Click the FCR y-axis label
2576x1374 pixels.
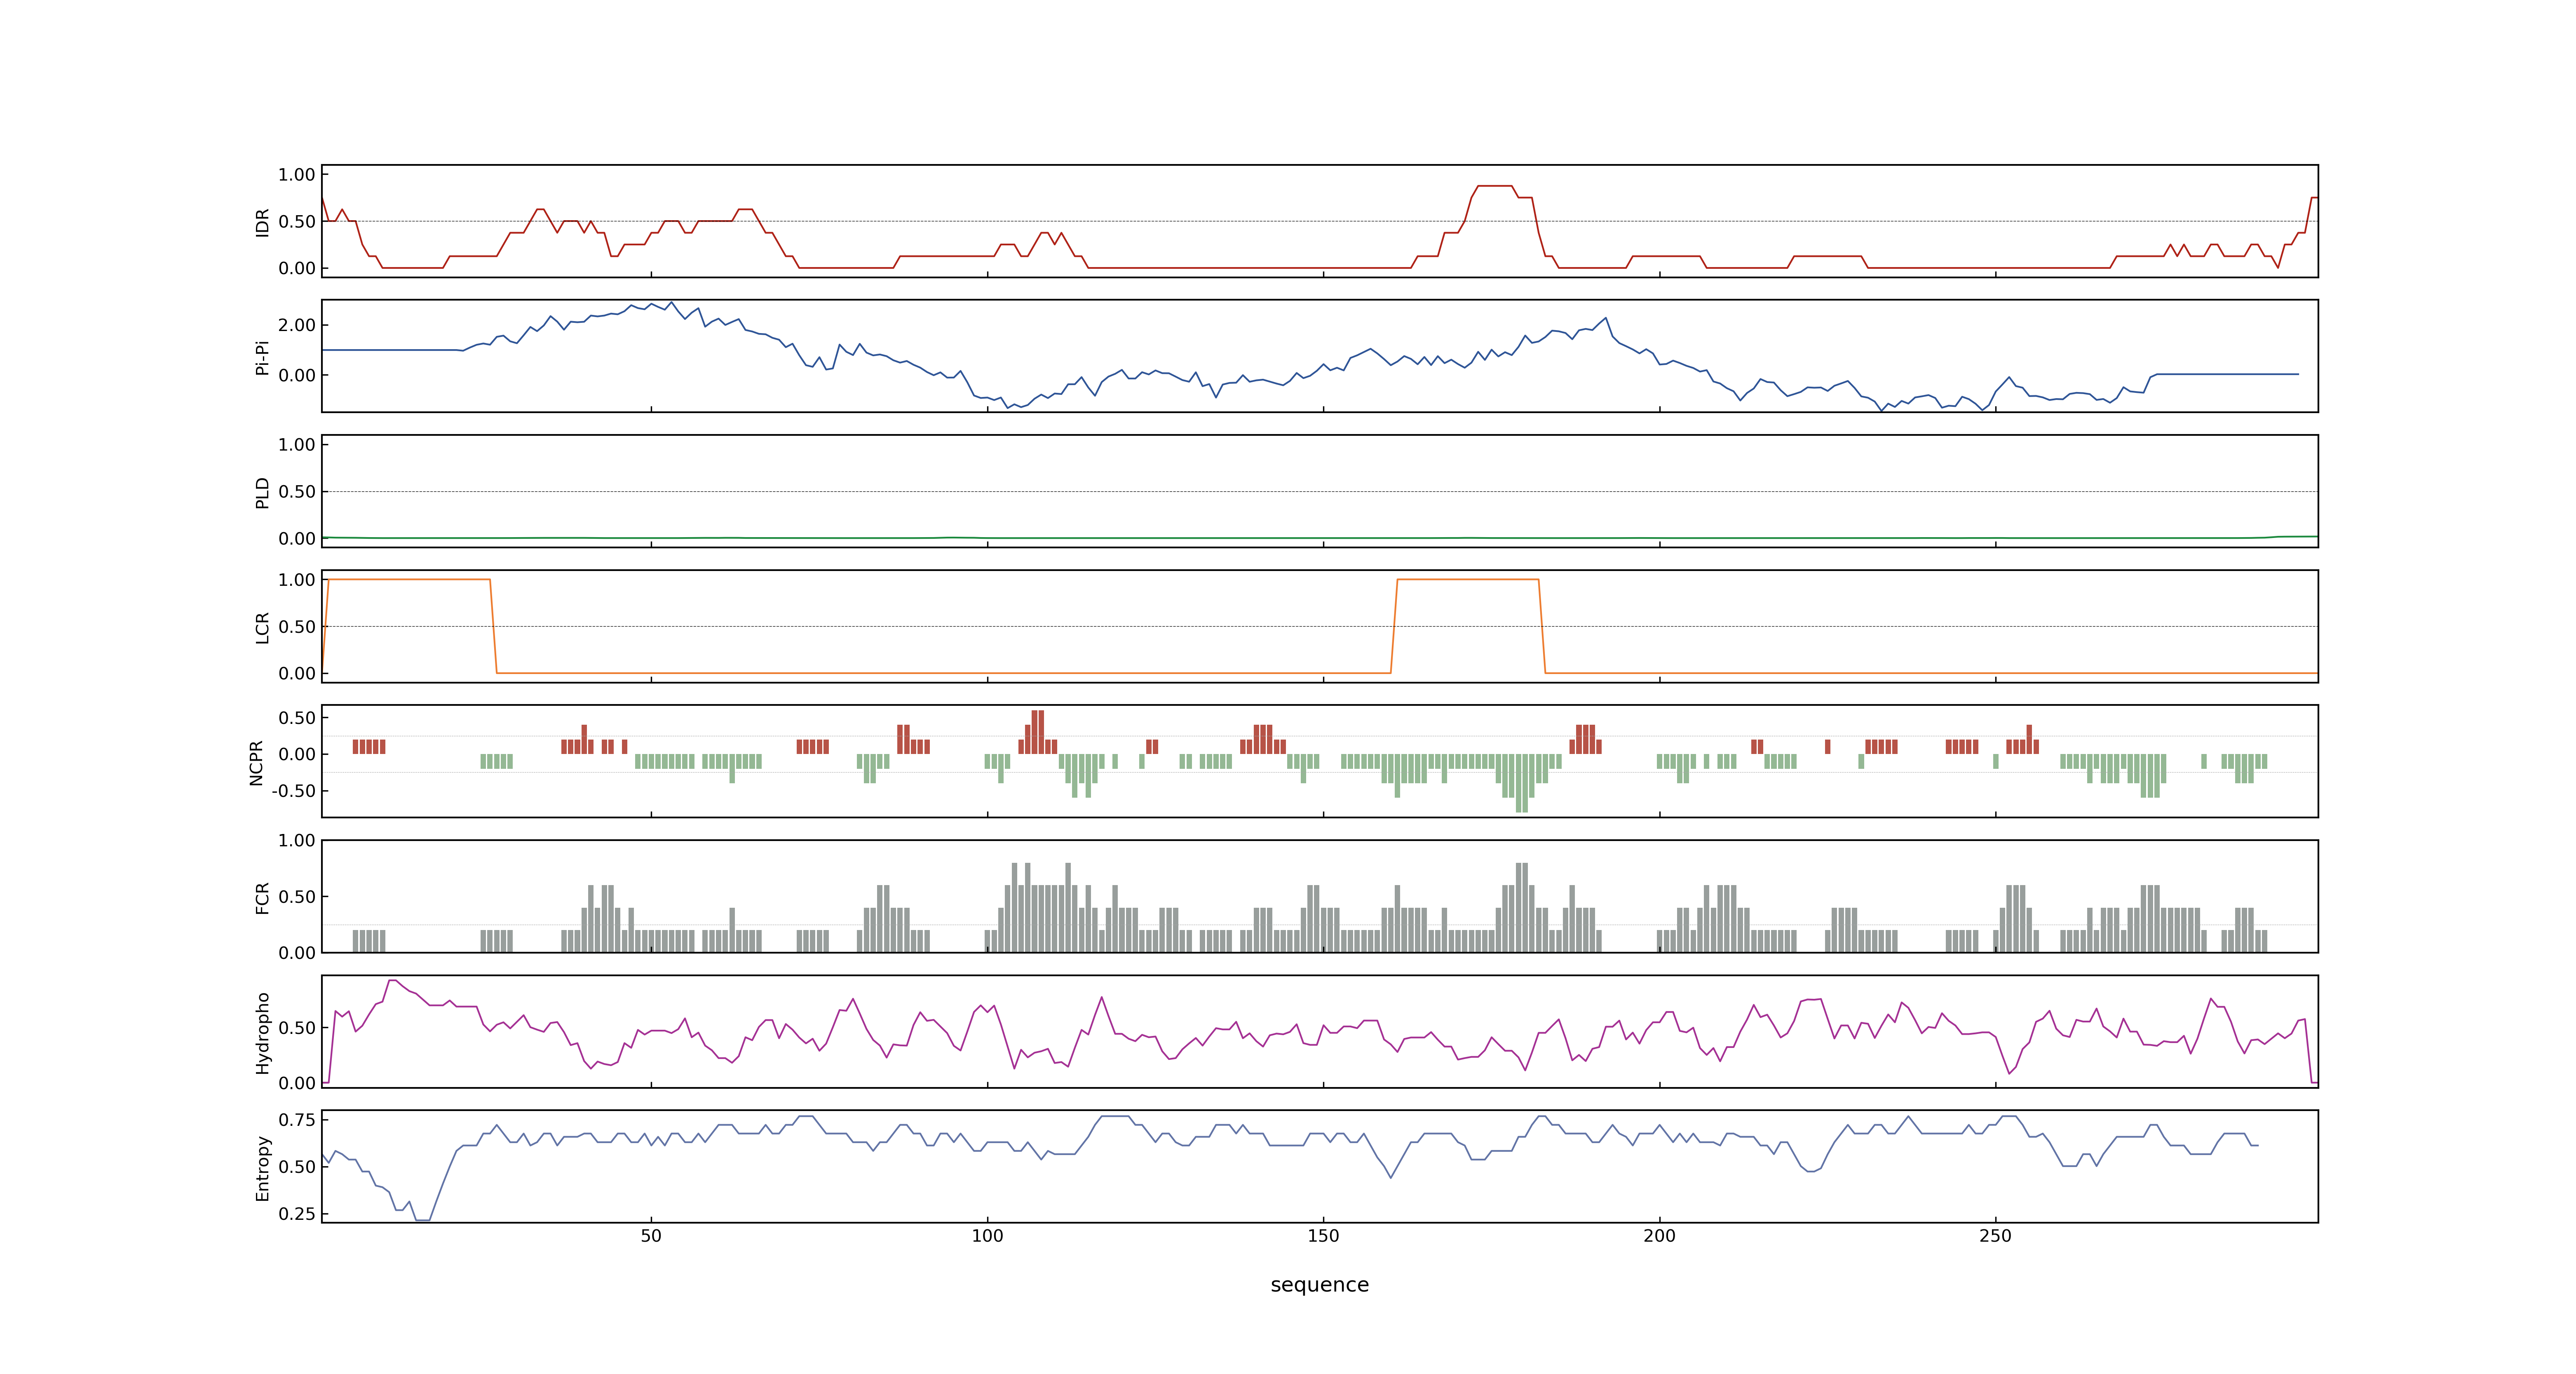[x=262, y=897]
